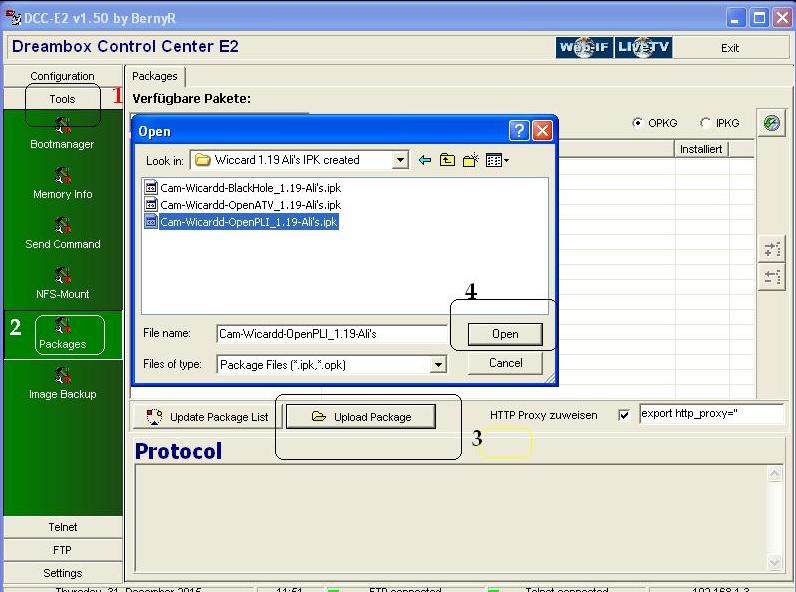Screen dimensions: 796x592
Task: Click the export http_proxy input field
Action: [x=712, y=414]
